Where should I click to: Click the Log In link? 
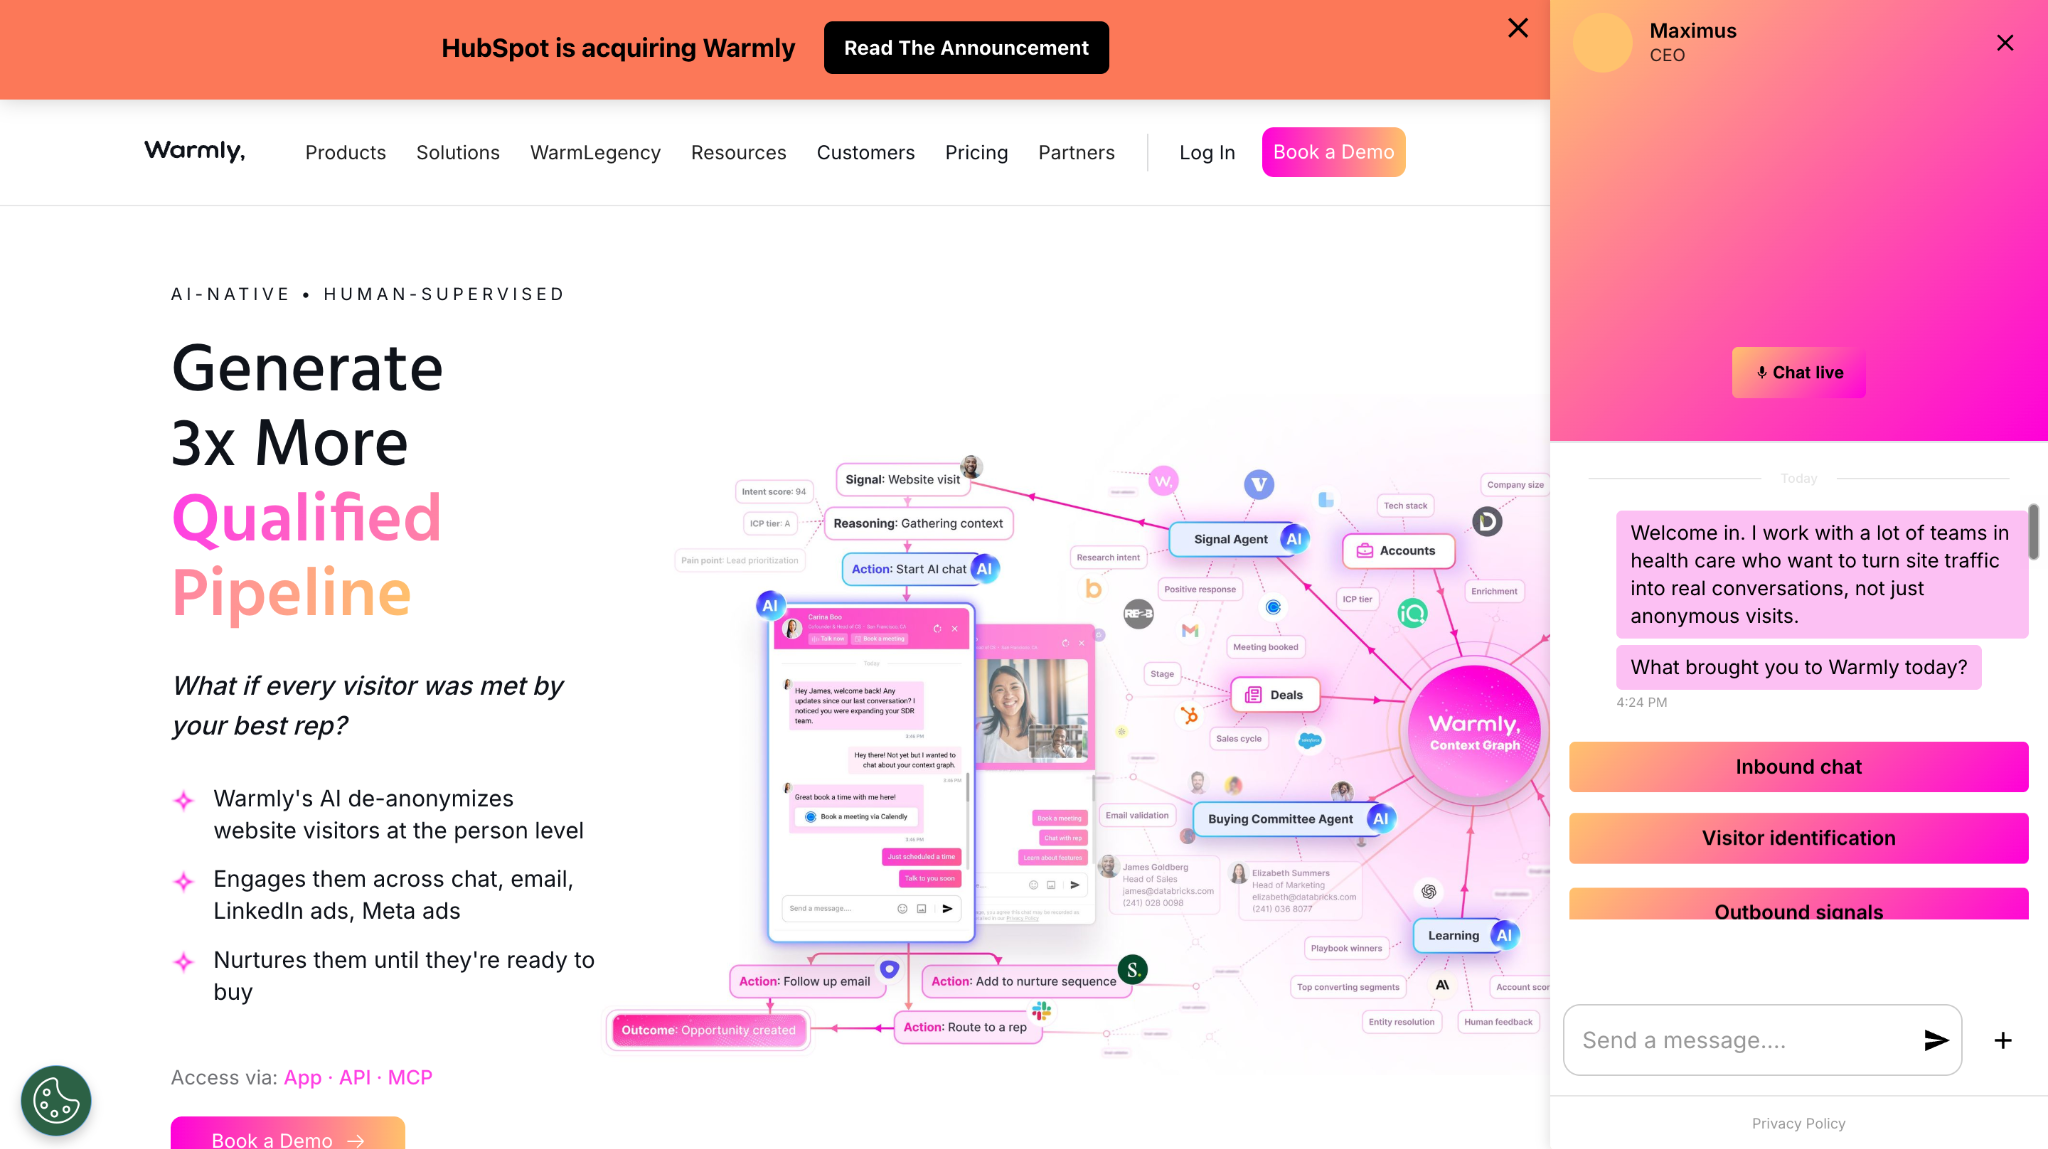coord(1207,152)
